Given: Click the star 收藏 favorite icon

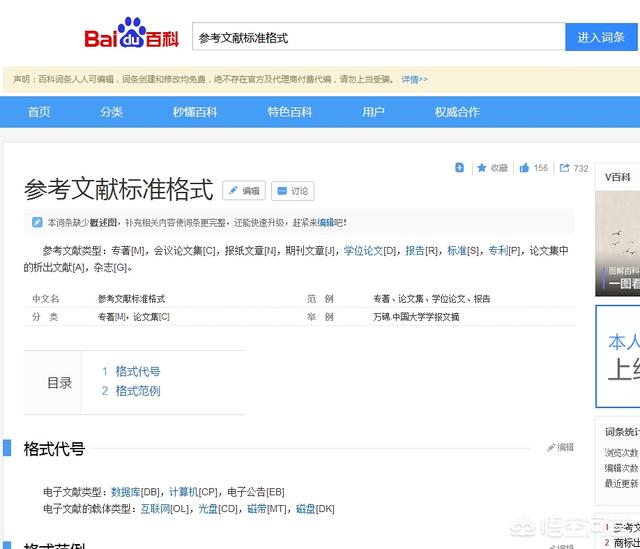Looking at the screenshot, I should pyautogui.click(x=482, y=168).
